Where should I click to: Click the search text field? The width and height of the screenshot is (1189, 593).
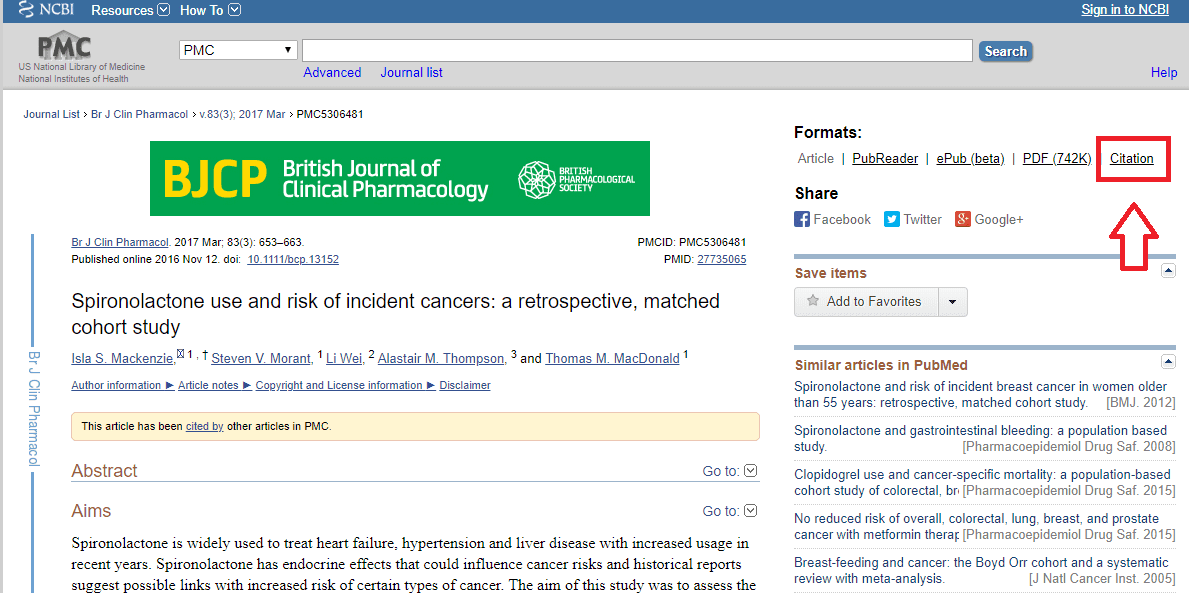637,51
